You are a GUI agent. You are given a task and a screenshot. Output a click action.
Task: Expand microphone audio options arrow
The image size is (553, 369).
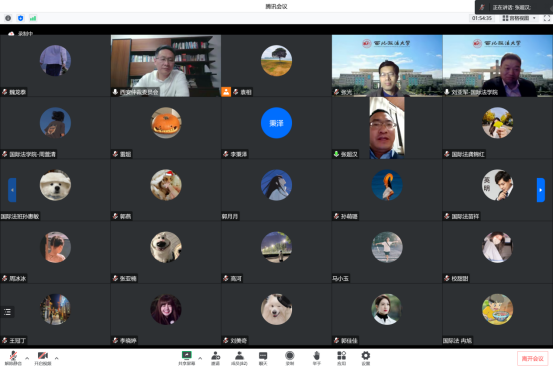click(27, 358)
